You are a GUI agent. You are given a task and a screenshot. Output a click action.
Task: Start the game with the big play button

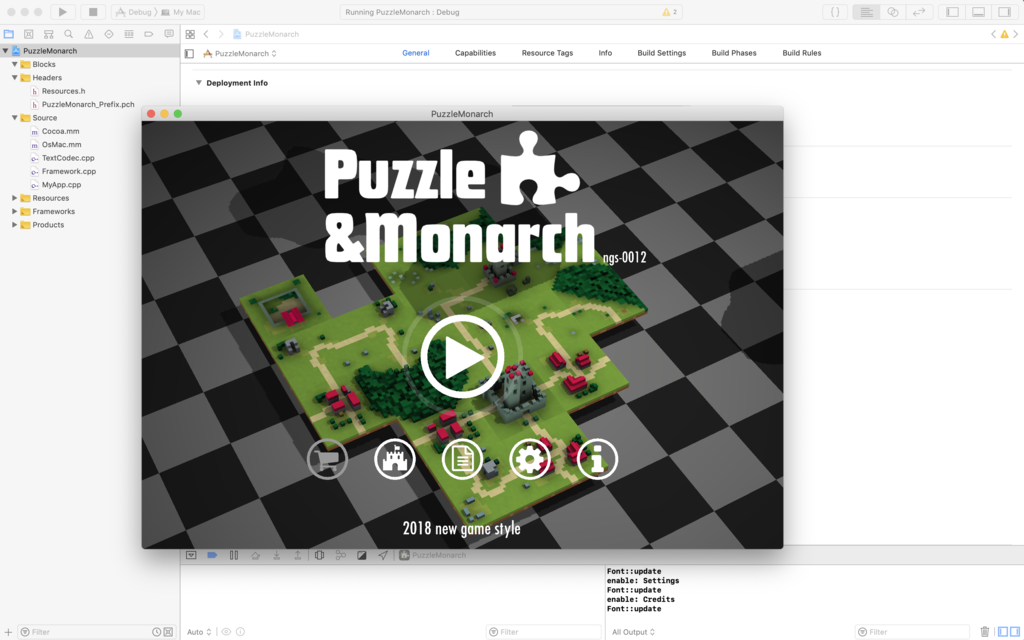pos(462,357)
